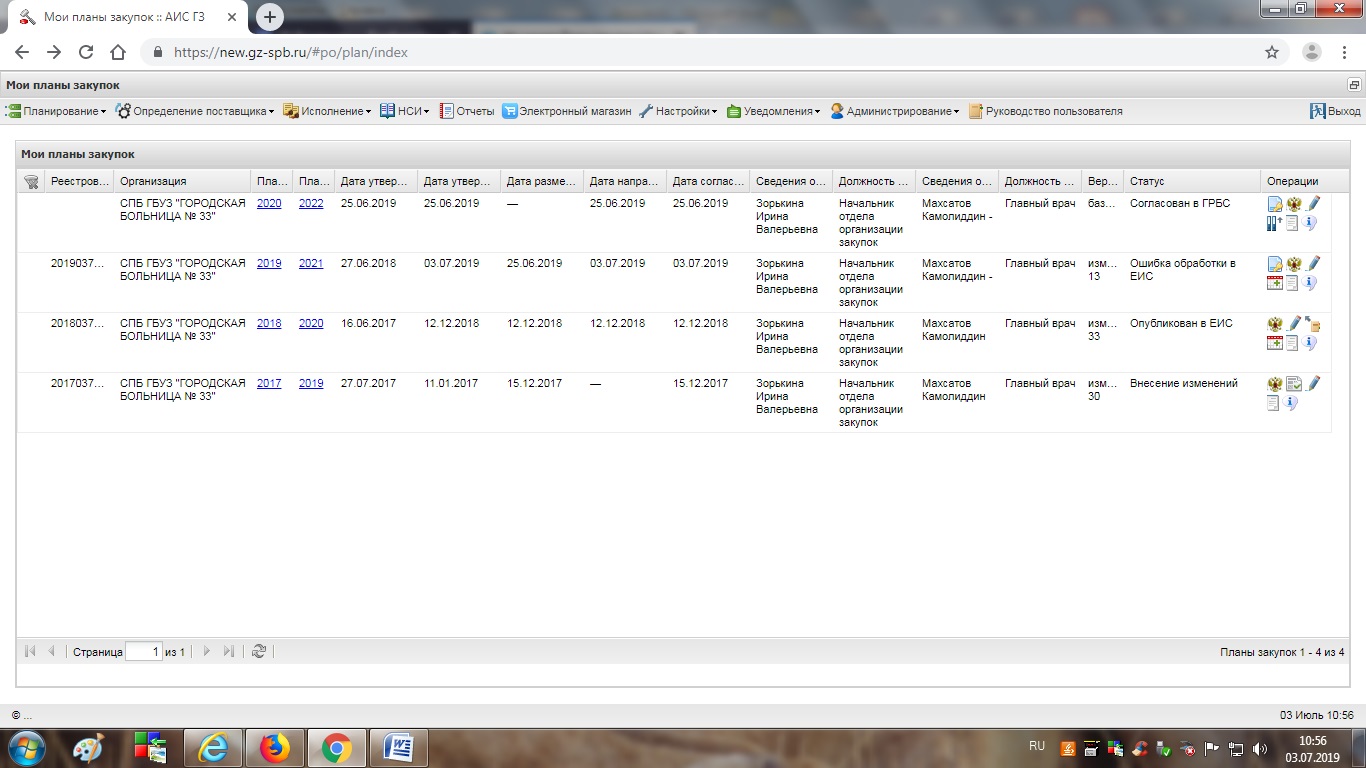1366x768 pixels.
Task: Go to the previous page of plans
Action: coord(51,651)
